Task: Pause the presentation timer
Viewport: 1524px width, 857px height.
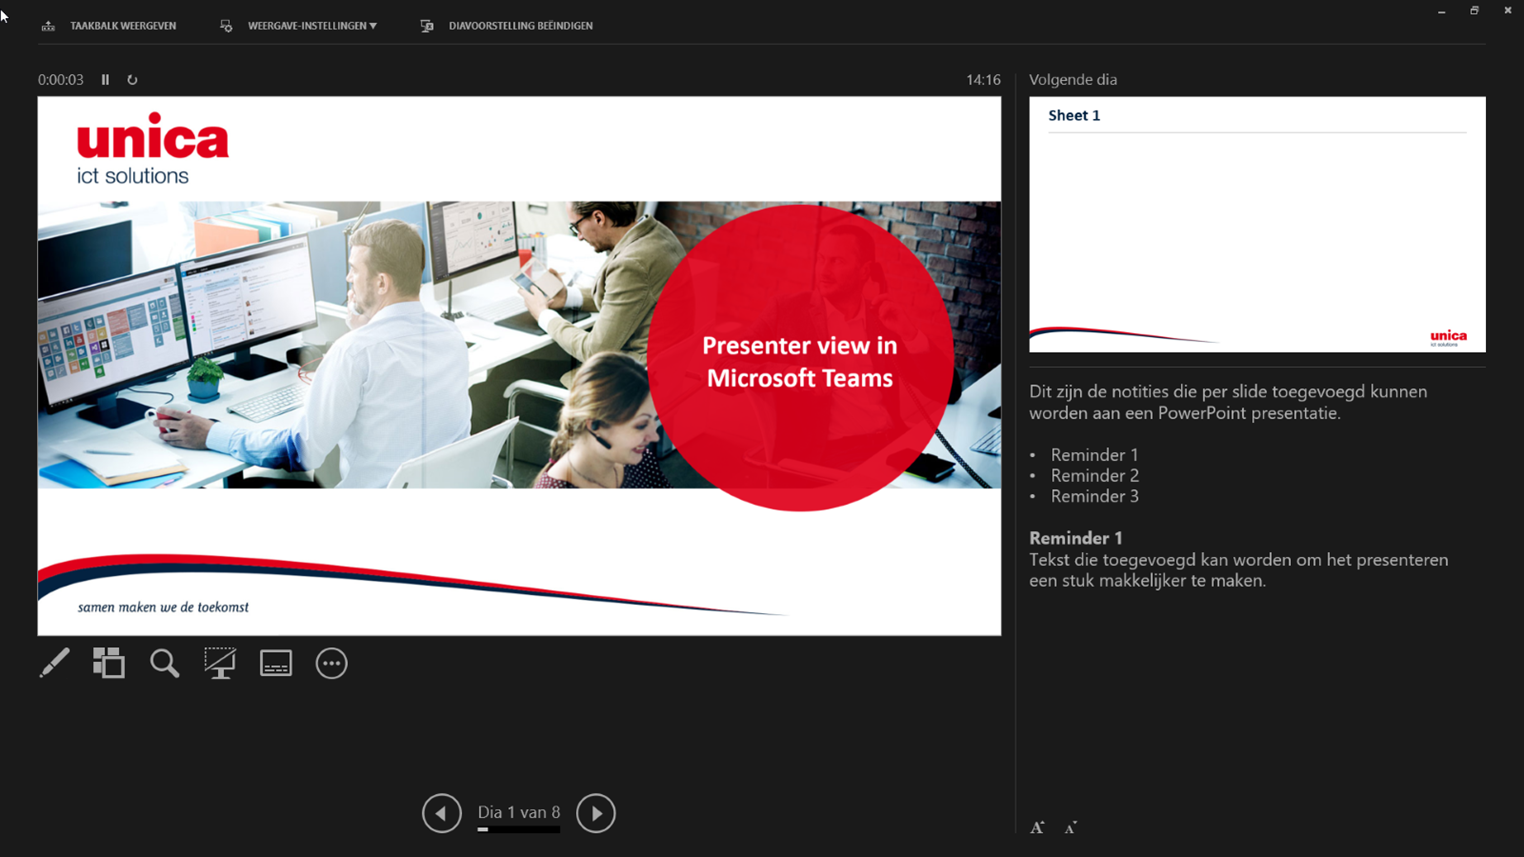Action: (105, 80)
